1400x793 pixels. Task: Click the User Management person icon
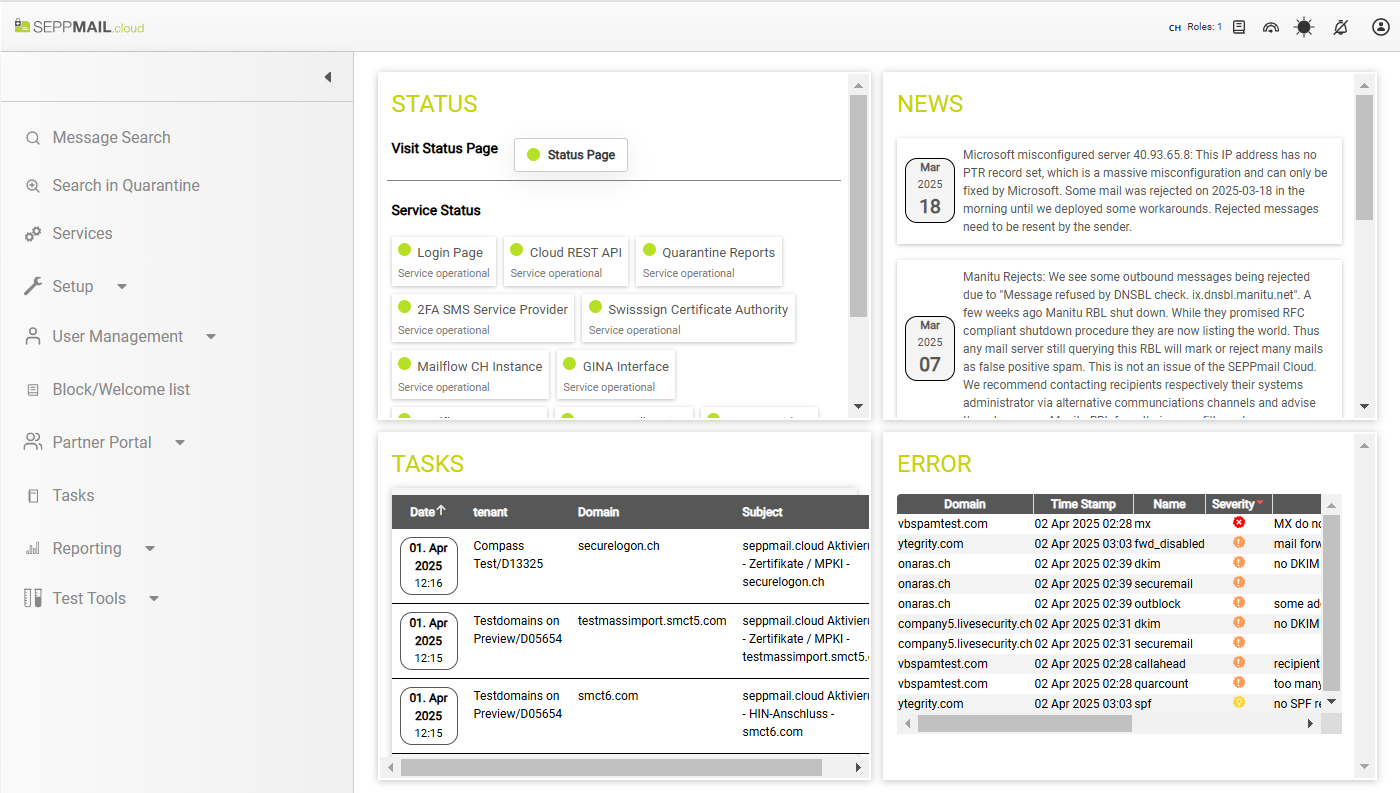tap(33, 336)
